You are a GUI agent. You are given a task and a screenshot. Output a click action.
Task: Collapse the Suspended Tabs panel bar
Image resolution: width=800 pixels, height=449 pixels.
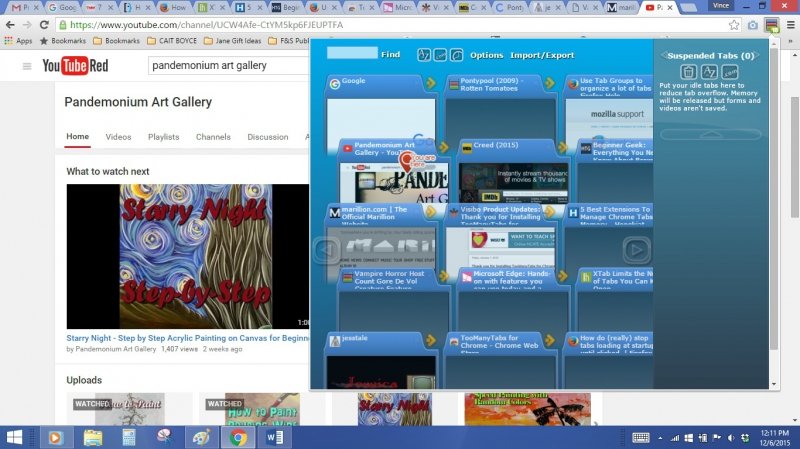pyautogui.click(x=711, y=134)
